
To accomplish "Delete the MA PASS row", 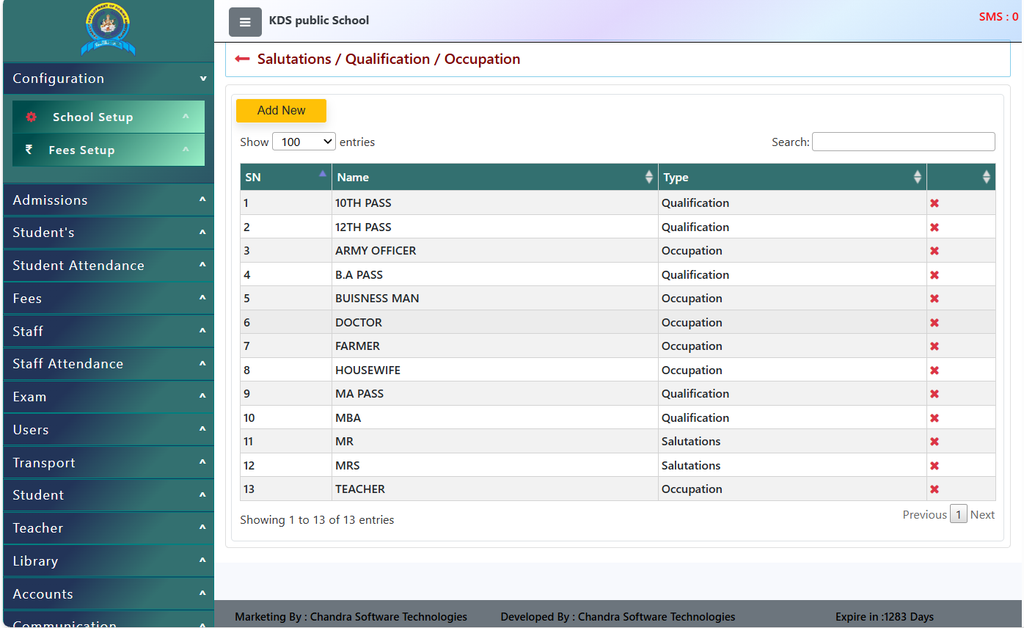I will click(934, 394).
